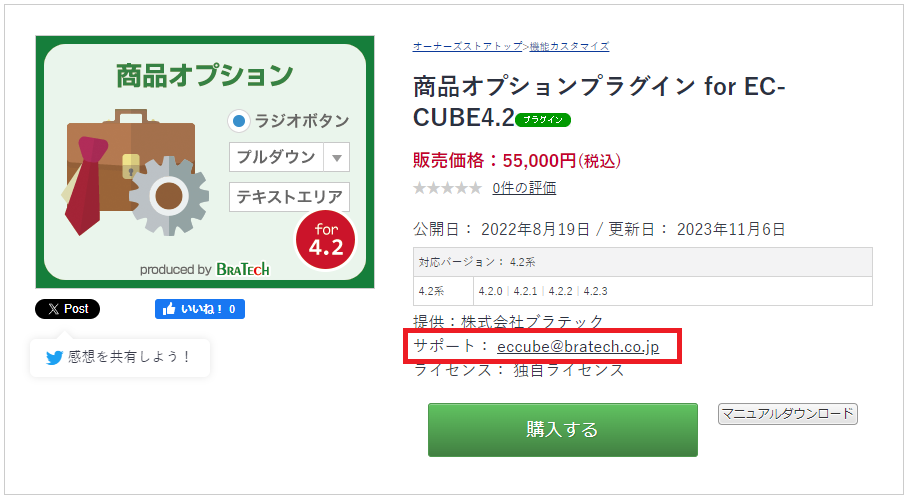Click the red "for 4.2" circle badge

[325, 240]
